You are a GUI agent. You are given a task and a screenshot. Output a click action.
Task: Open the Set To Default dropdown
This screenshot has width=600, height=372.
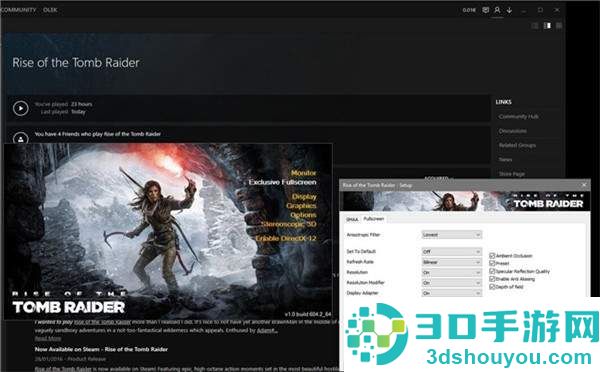point(452,251)
